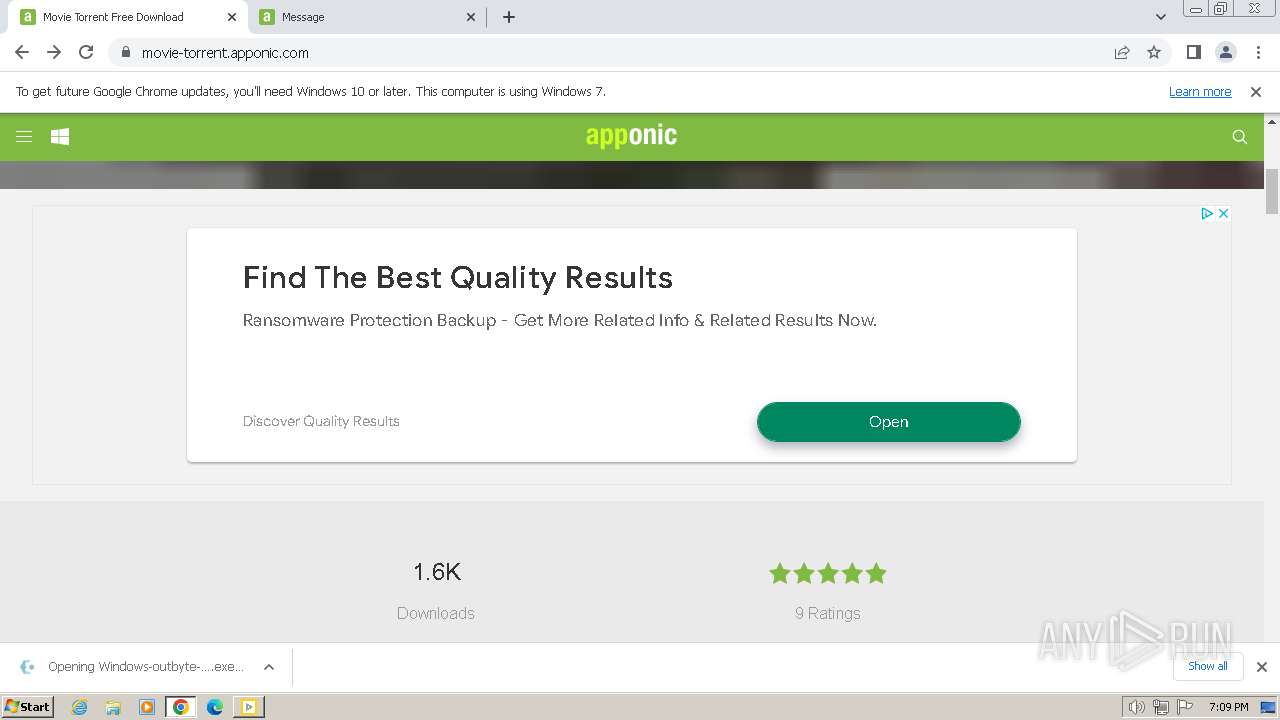Close the Movie Torrent Free Download tab
Screen dimensions: 1280x720
[232, 17]
